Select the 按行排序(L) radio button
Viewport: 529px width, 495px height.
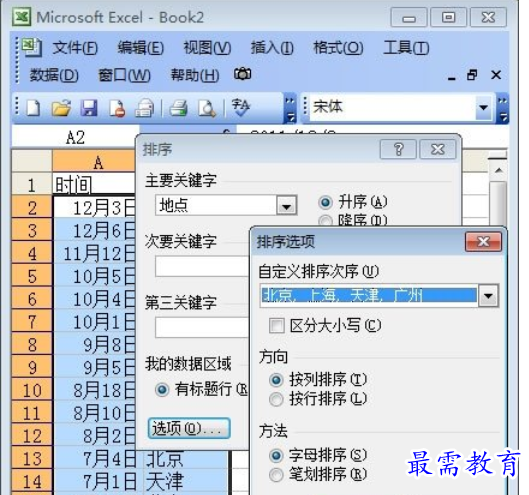pyautogui.click(x=276, y=399)
